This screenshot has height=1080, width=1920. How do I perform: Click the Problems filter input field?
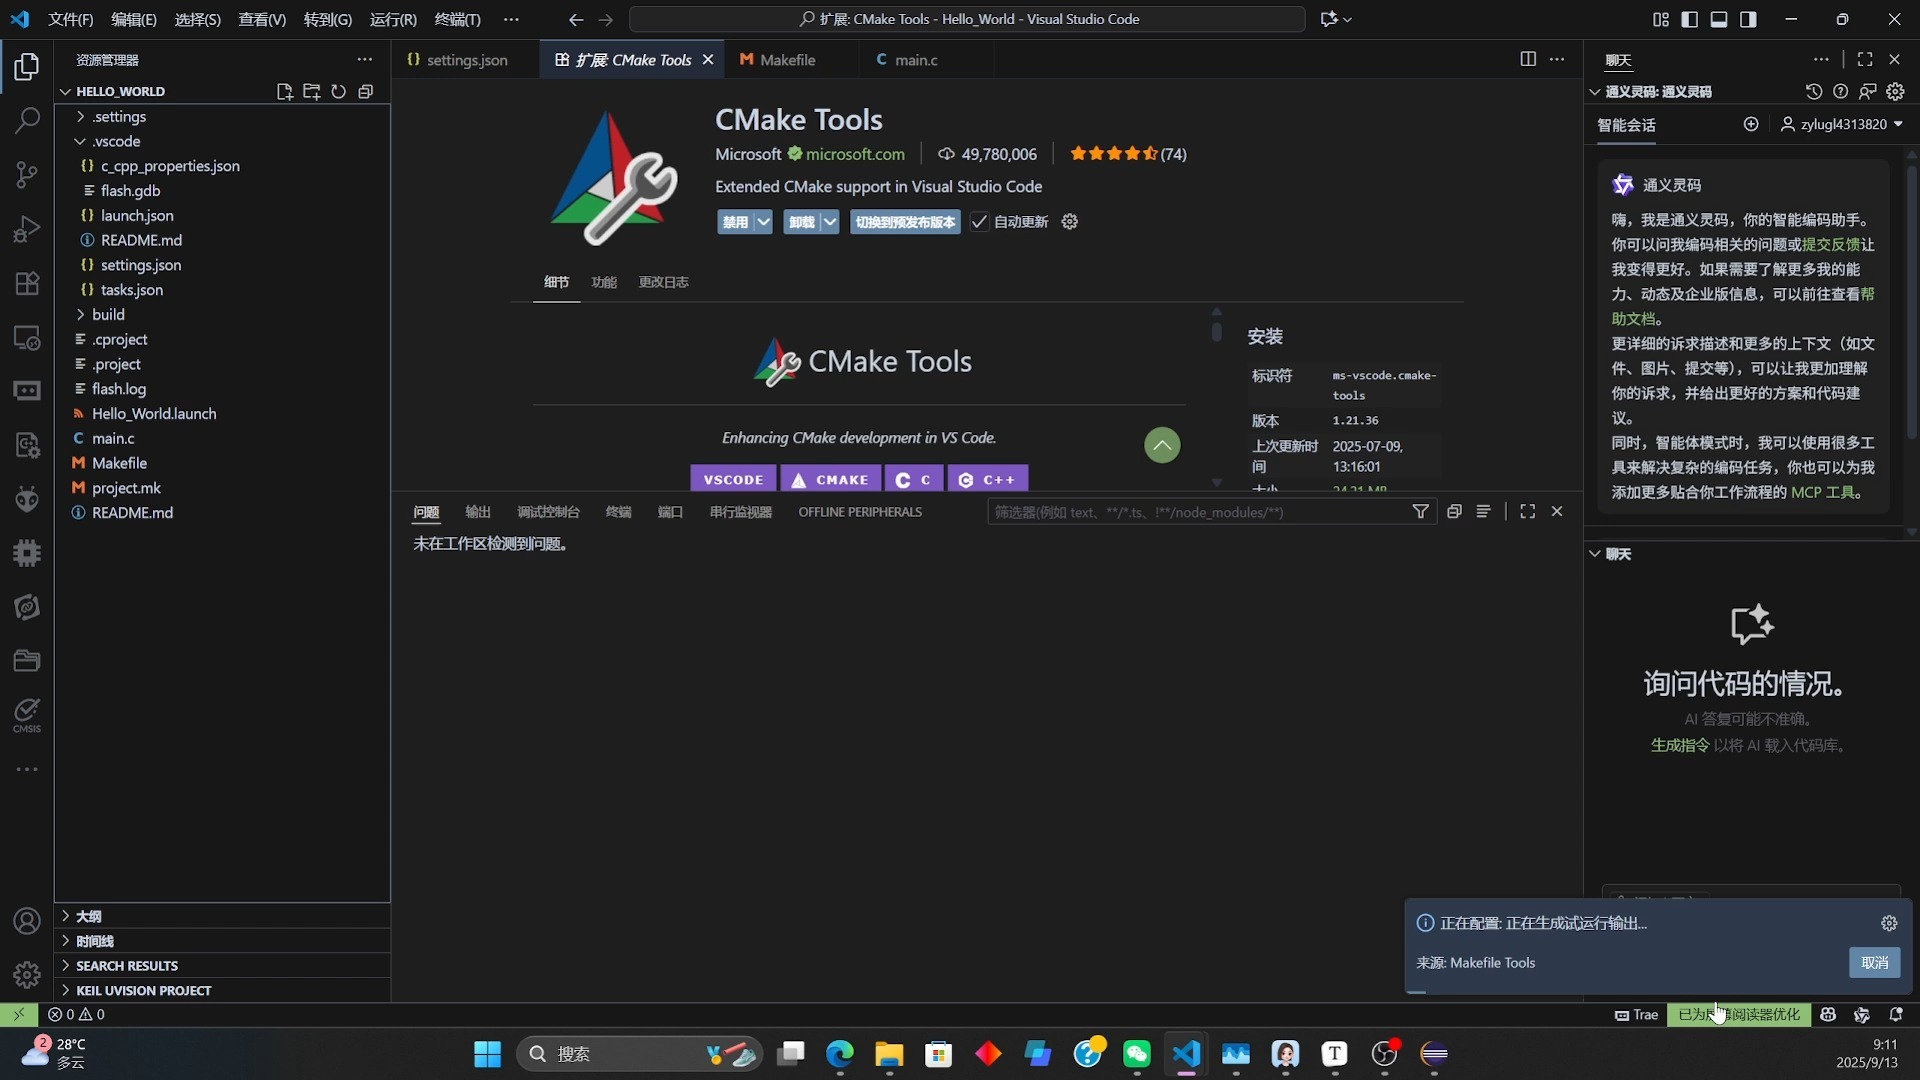(1198, 512)
